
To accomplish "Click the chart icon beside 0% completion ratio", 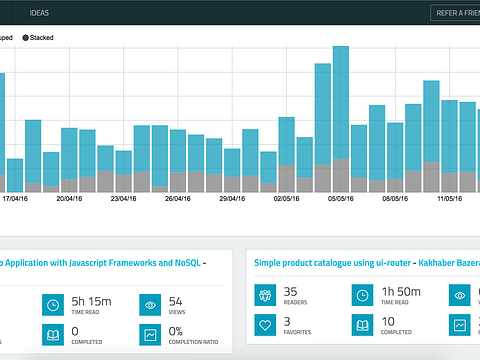I will [x=150, y=335].
